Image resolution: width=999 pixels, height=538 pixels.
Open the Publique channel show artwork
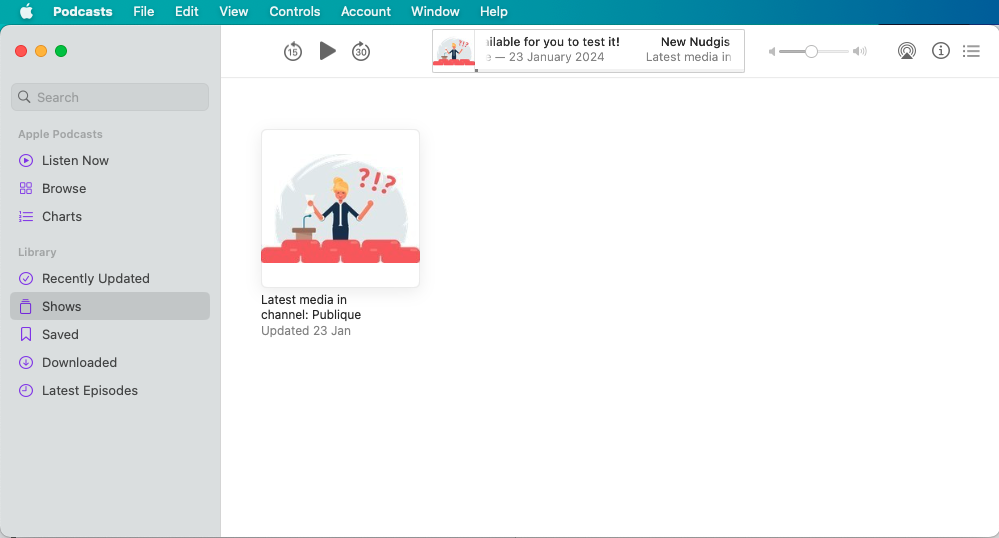[x=340, y=208]
